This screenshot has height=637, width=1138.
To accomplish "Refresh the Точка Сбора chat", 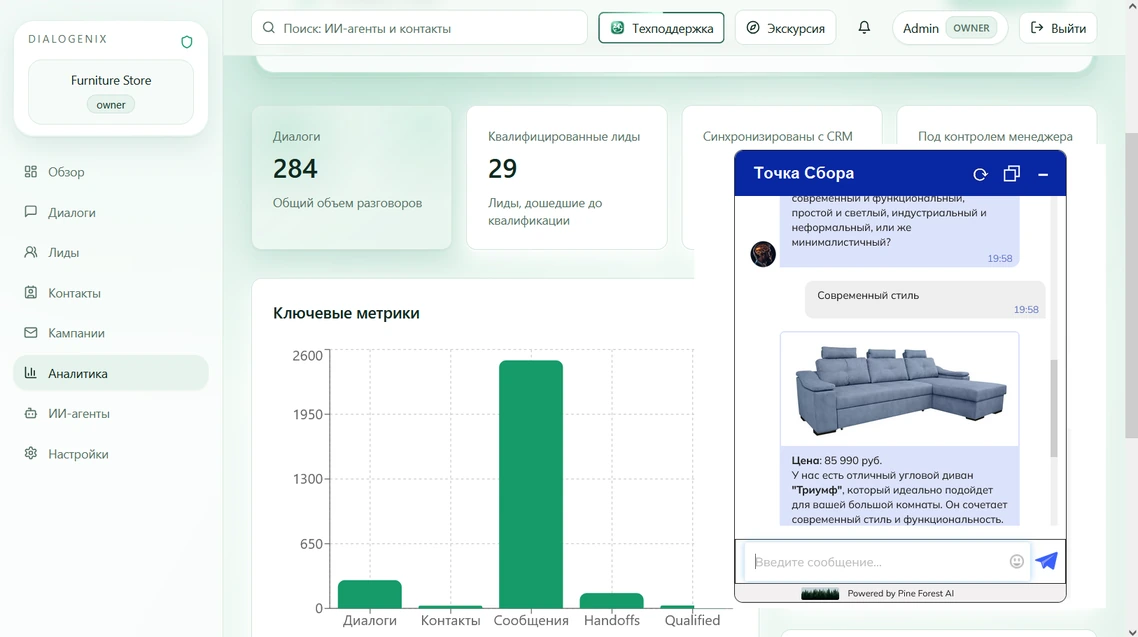I will click(980, 174).
